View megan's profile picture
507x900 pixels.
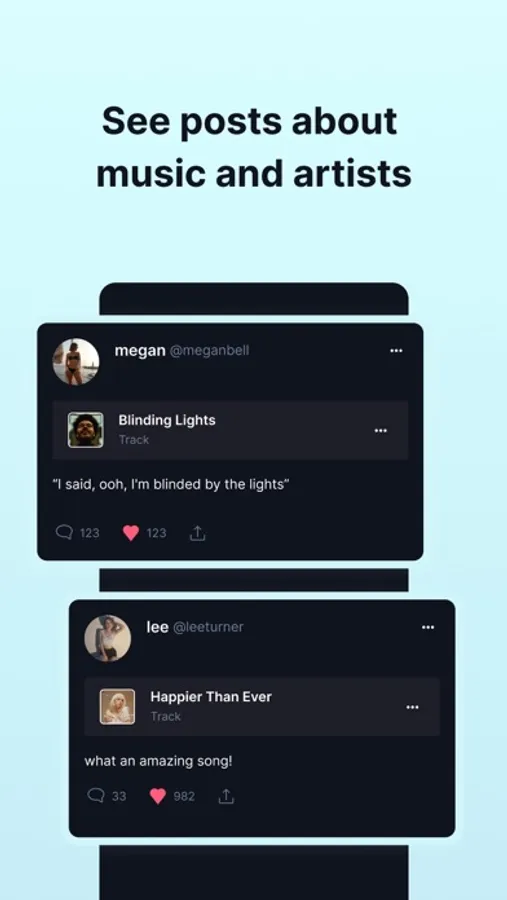pos(76,362)
